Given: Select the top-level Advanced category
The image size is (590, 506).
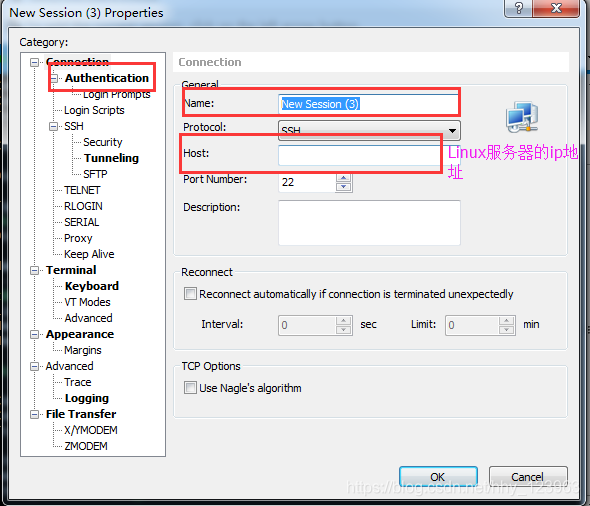Looking at the screenshot, I should pyautogui.click(x=70, y=366).
